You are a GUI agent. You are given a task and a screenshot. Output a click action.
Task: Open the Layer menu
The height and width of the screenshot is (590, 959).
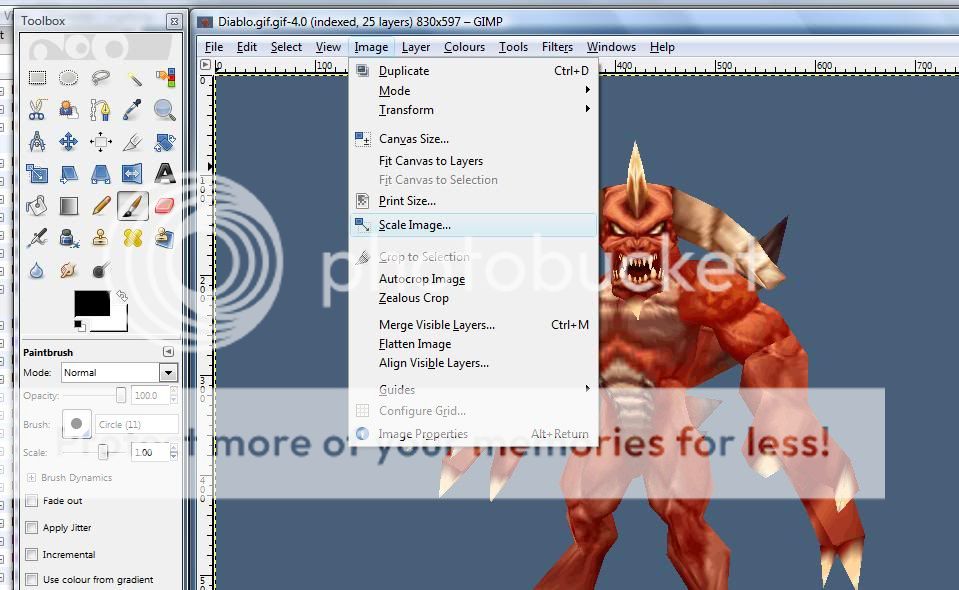click(416, 47)
